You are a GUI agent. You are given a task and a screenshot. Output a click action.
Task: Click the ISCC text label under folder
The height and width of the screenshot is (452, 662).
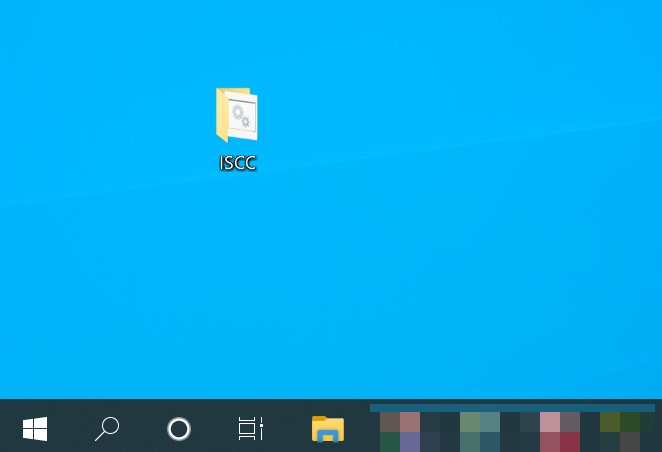[238, 163]
